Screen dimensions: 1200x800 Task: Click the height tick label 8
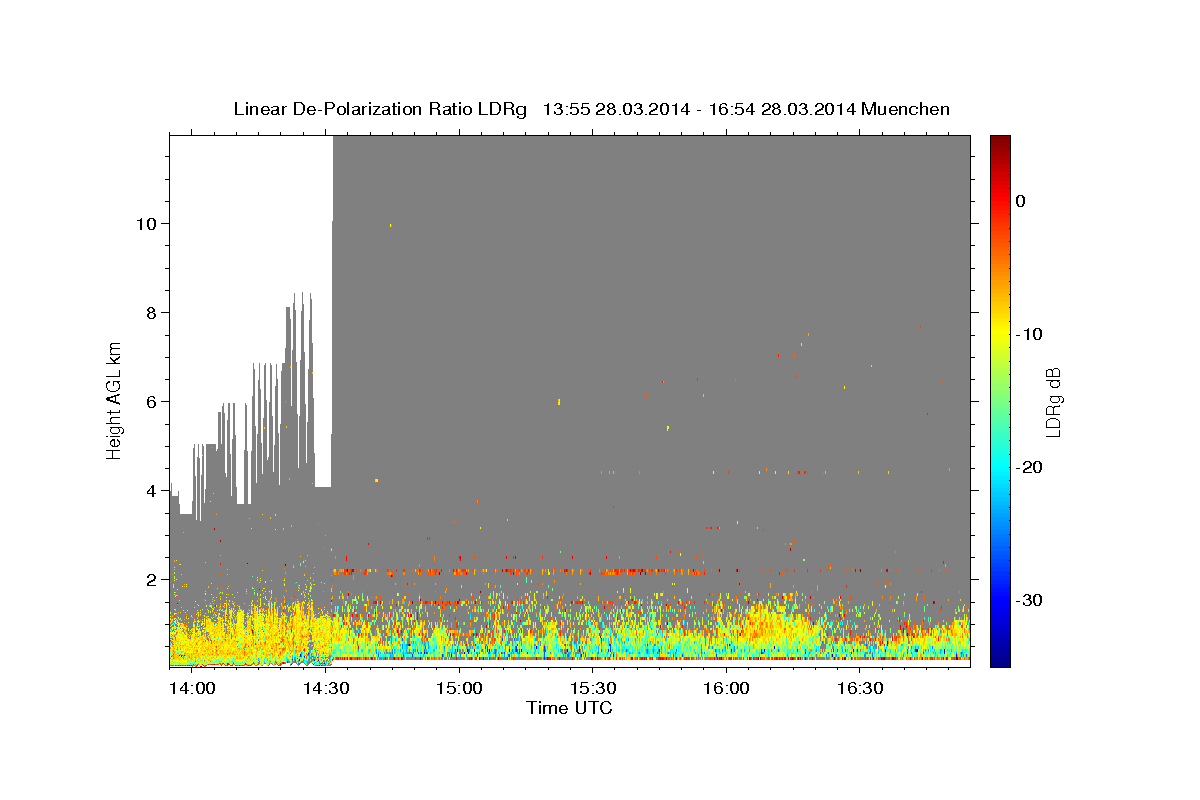pos(152,312)
